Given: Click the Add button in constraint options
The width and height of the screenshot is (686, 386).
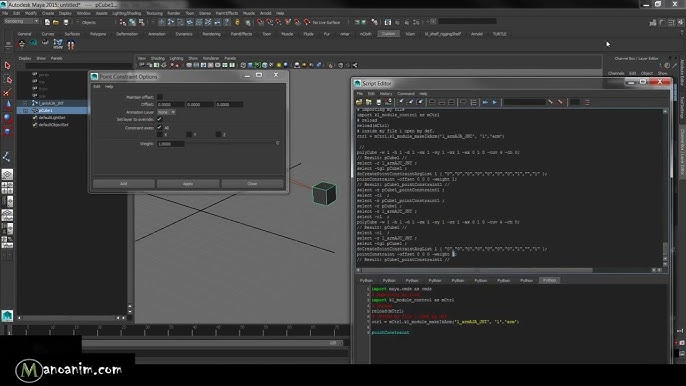Looking at the screenshot, I should (x=123, y=184).
